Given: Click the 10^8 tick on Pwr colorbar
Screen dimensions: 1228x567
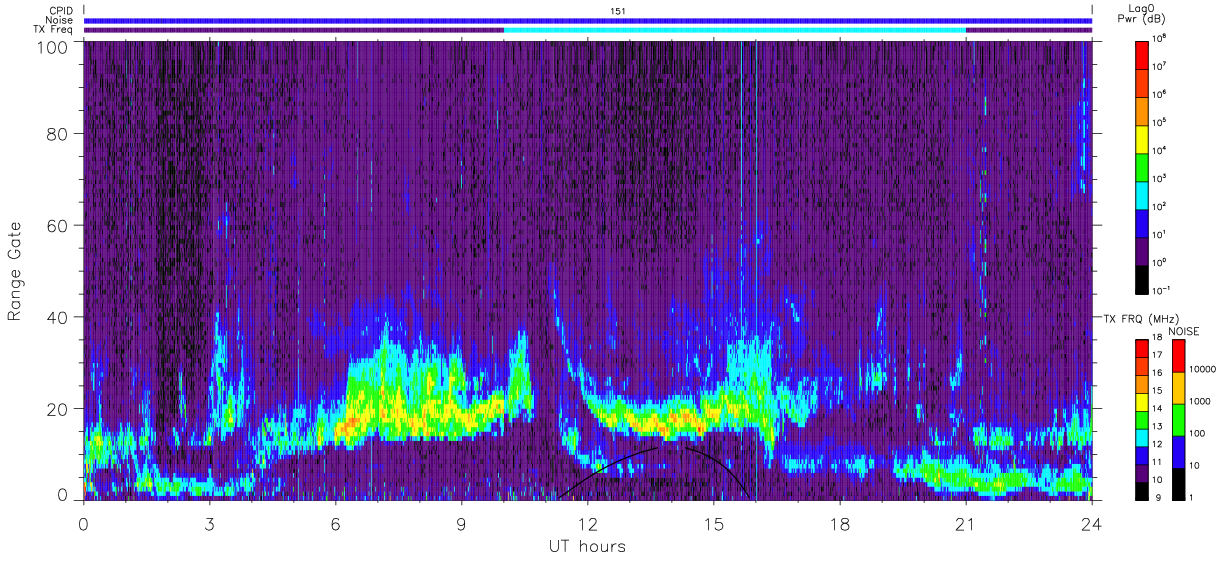Looking at the screenshot, I should [x=1161, y=38].
